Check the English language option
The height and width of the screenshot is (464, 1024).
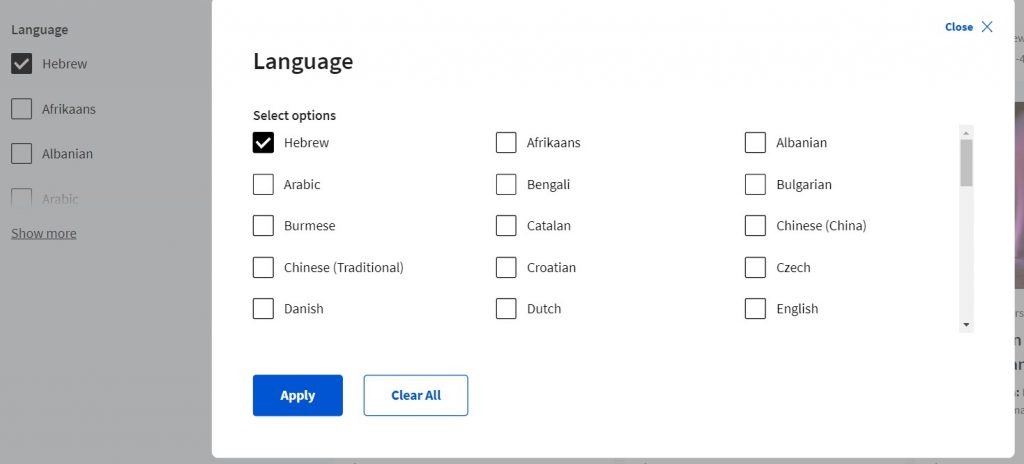click(x=755, y=308)
